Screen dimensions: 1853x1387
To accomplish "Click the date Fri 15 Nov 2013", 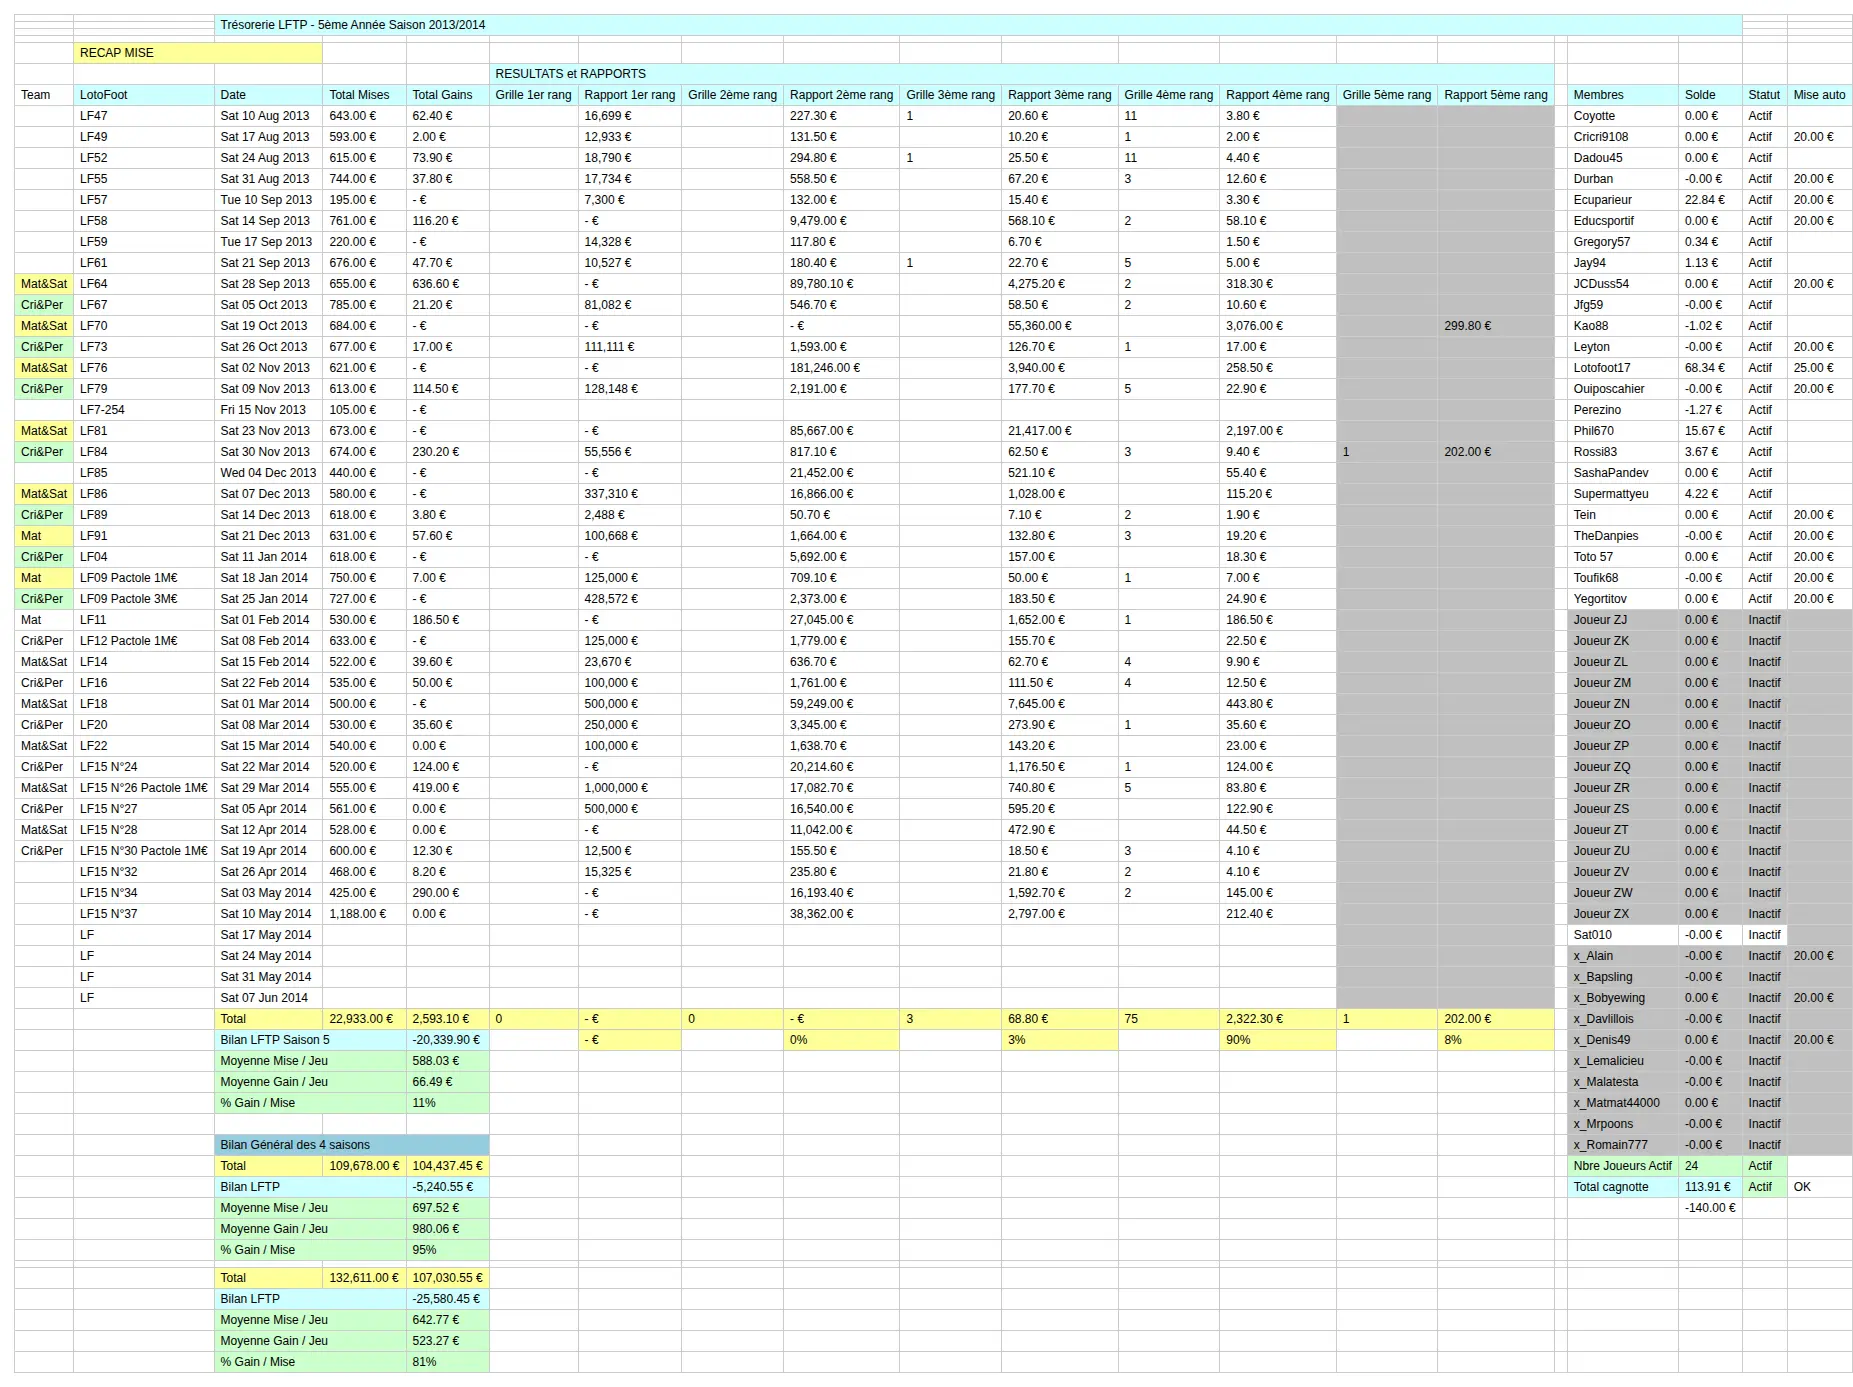I will (268, 410).
